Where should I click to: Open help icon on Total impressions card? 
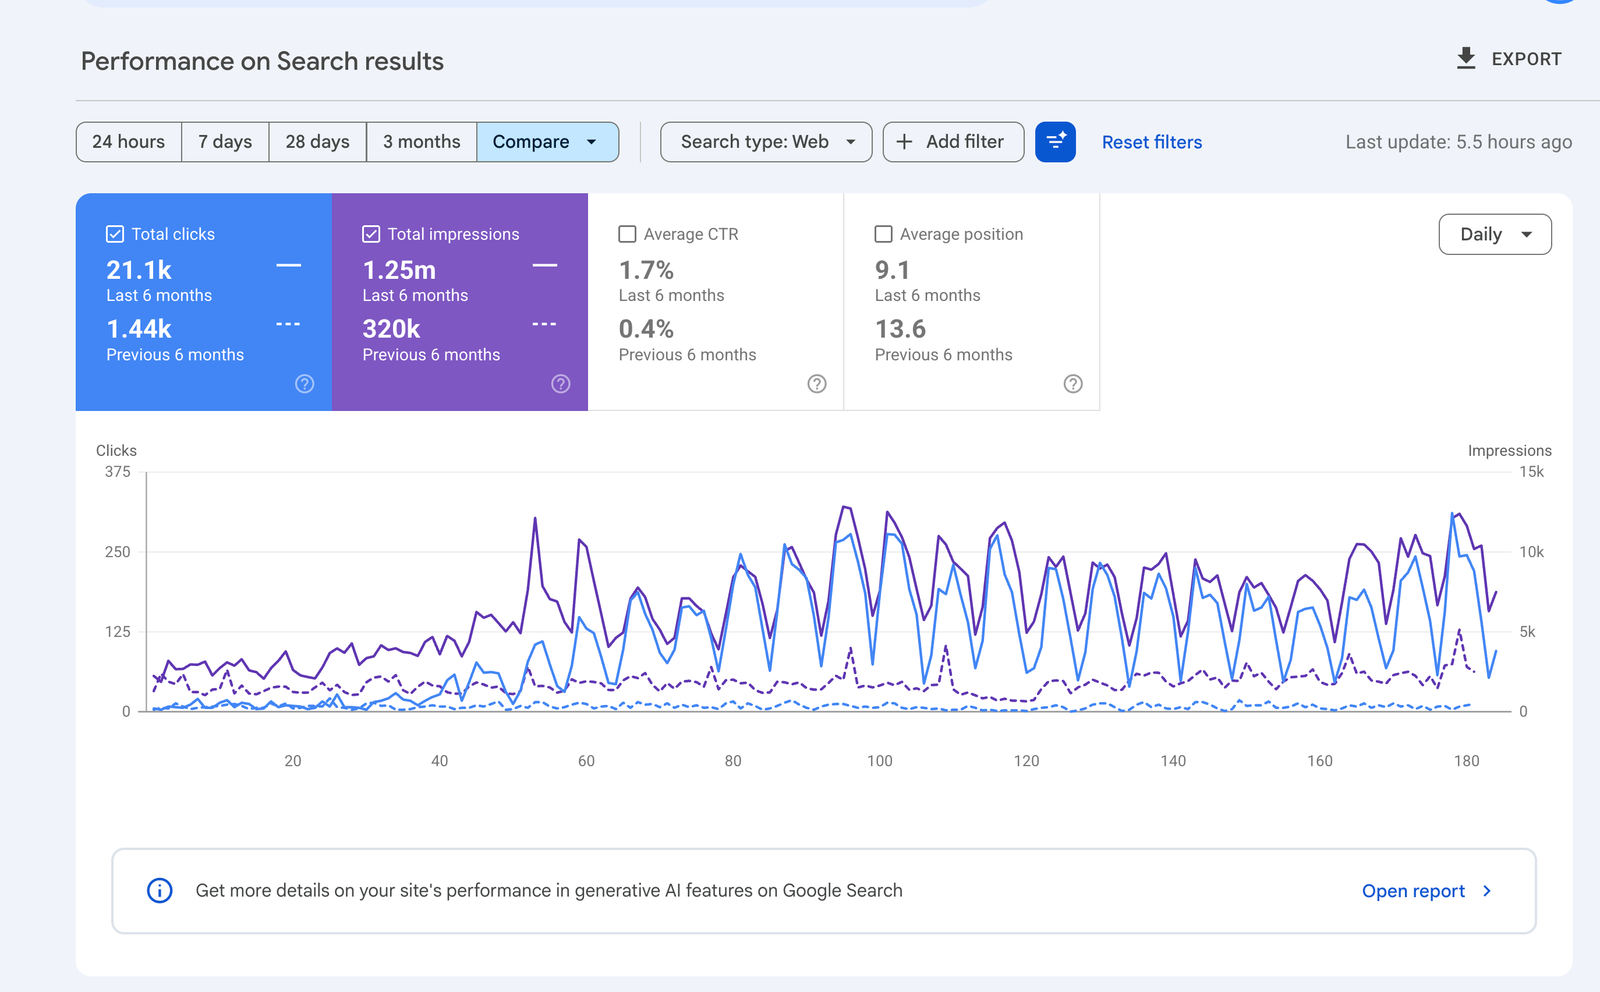point(561,384)
